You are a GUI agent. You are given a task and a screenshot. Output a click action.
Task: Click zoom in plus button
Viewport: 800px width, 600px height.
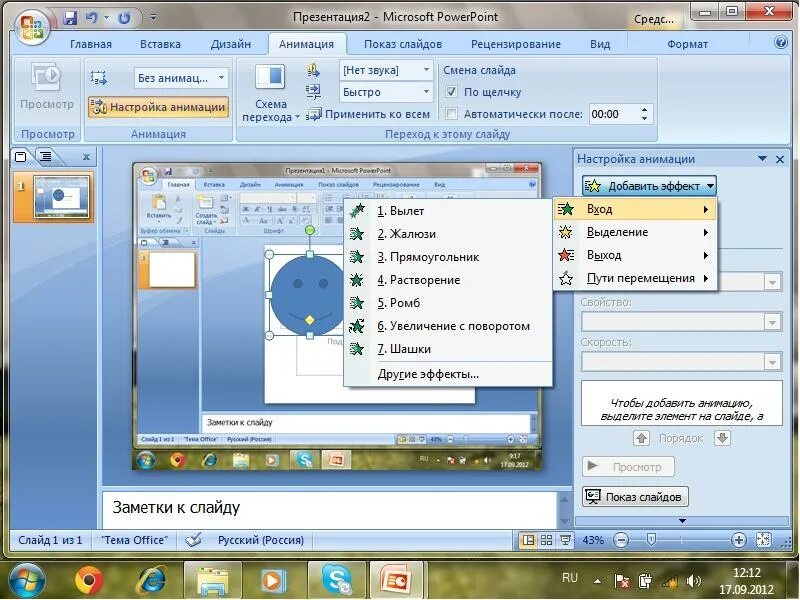coord(739,540)
